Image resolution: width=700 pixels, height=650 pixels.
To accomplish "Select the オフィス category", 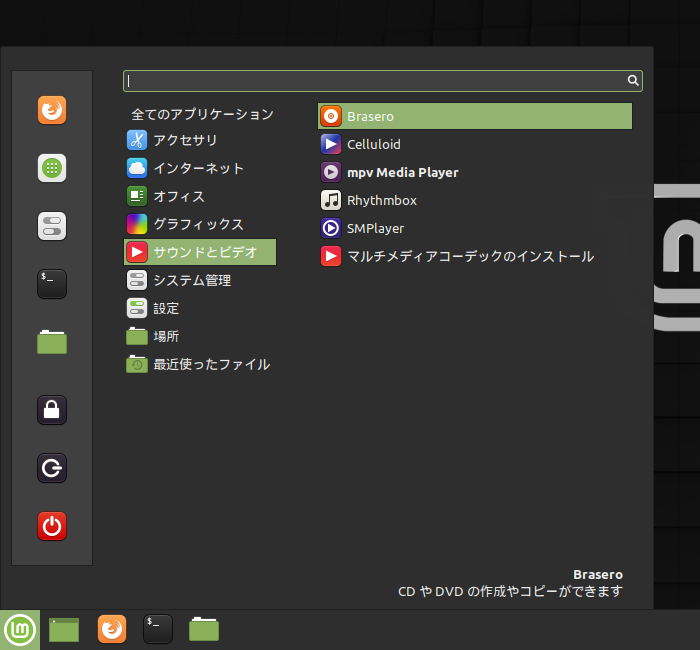I will click(x=200, y=196).
